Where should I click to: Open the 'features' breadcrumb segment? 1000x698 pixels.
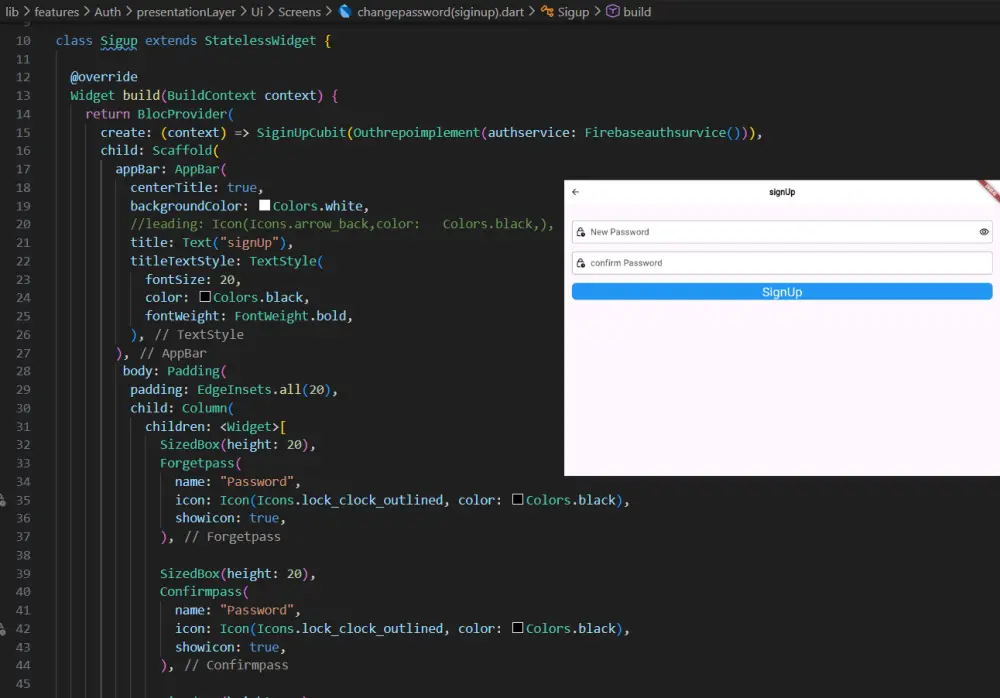pos(56,11)
